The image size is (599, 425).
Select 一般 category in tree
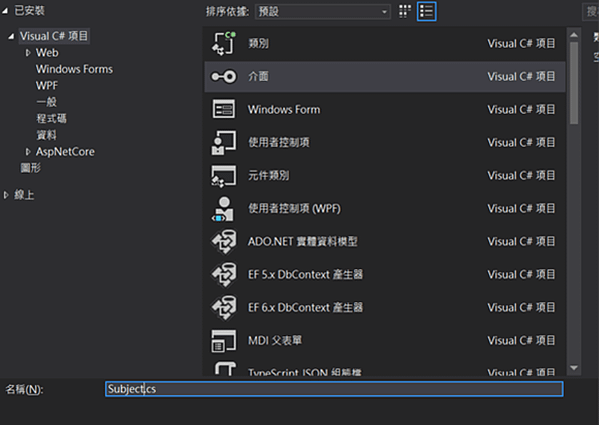46,102
